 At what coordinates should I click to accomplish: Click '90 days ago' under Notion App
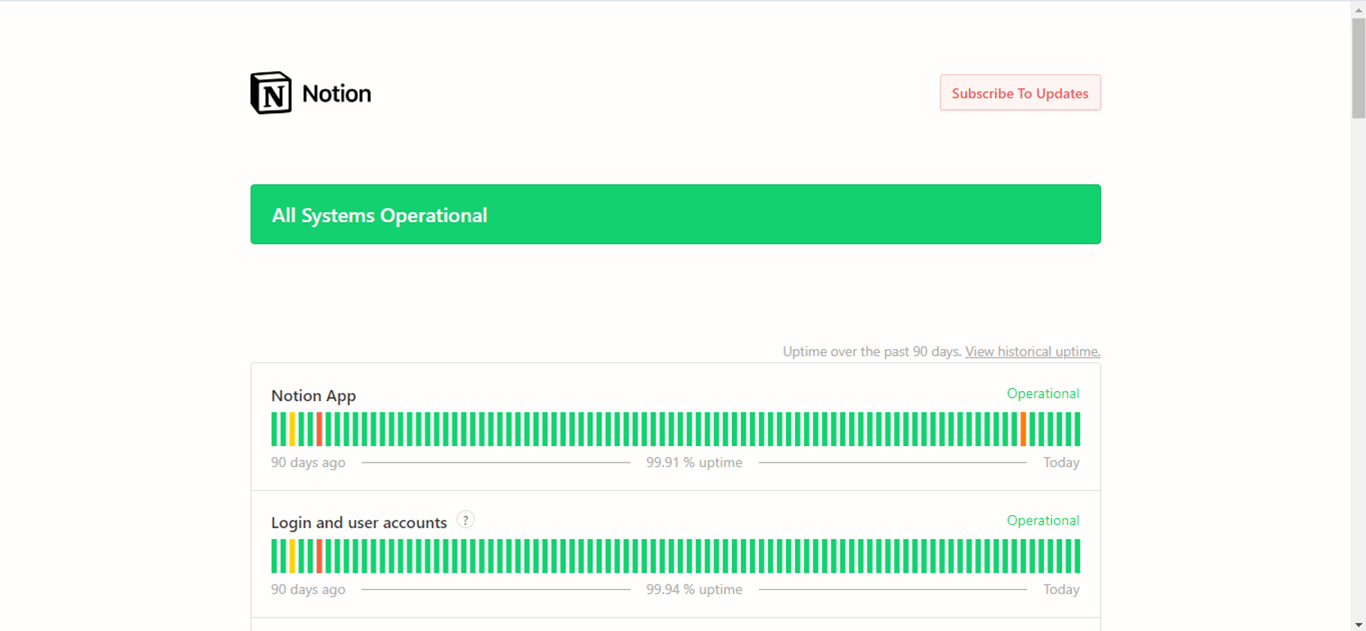tap(308, 463)
